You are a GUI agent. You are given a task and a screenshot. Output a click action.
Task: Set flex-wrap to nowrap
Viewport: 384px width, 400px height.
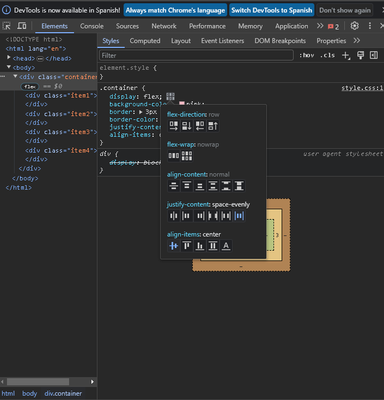174,156
